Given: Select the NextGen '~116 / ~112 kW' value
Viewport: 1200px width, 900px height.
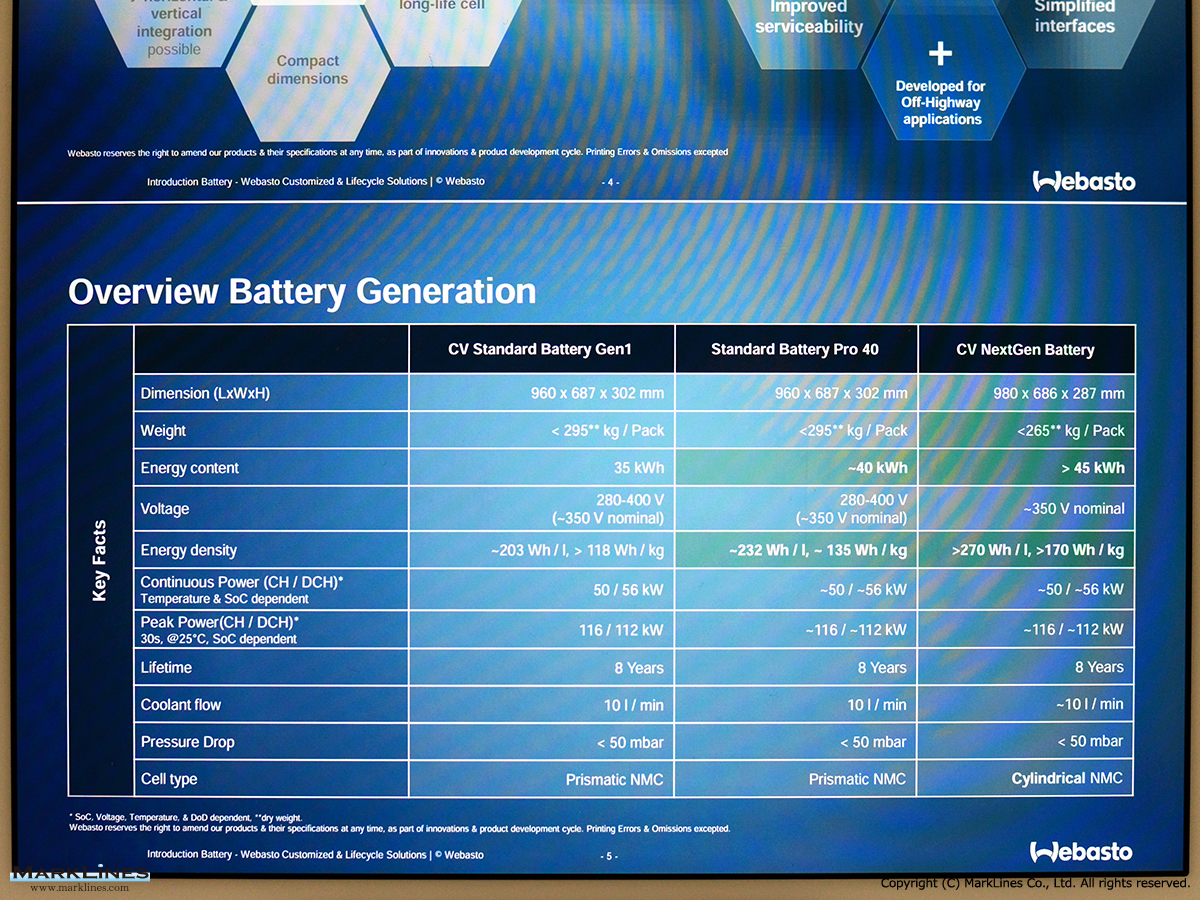Looking at the screenshot, I should (1074, 630).
